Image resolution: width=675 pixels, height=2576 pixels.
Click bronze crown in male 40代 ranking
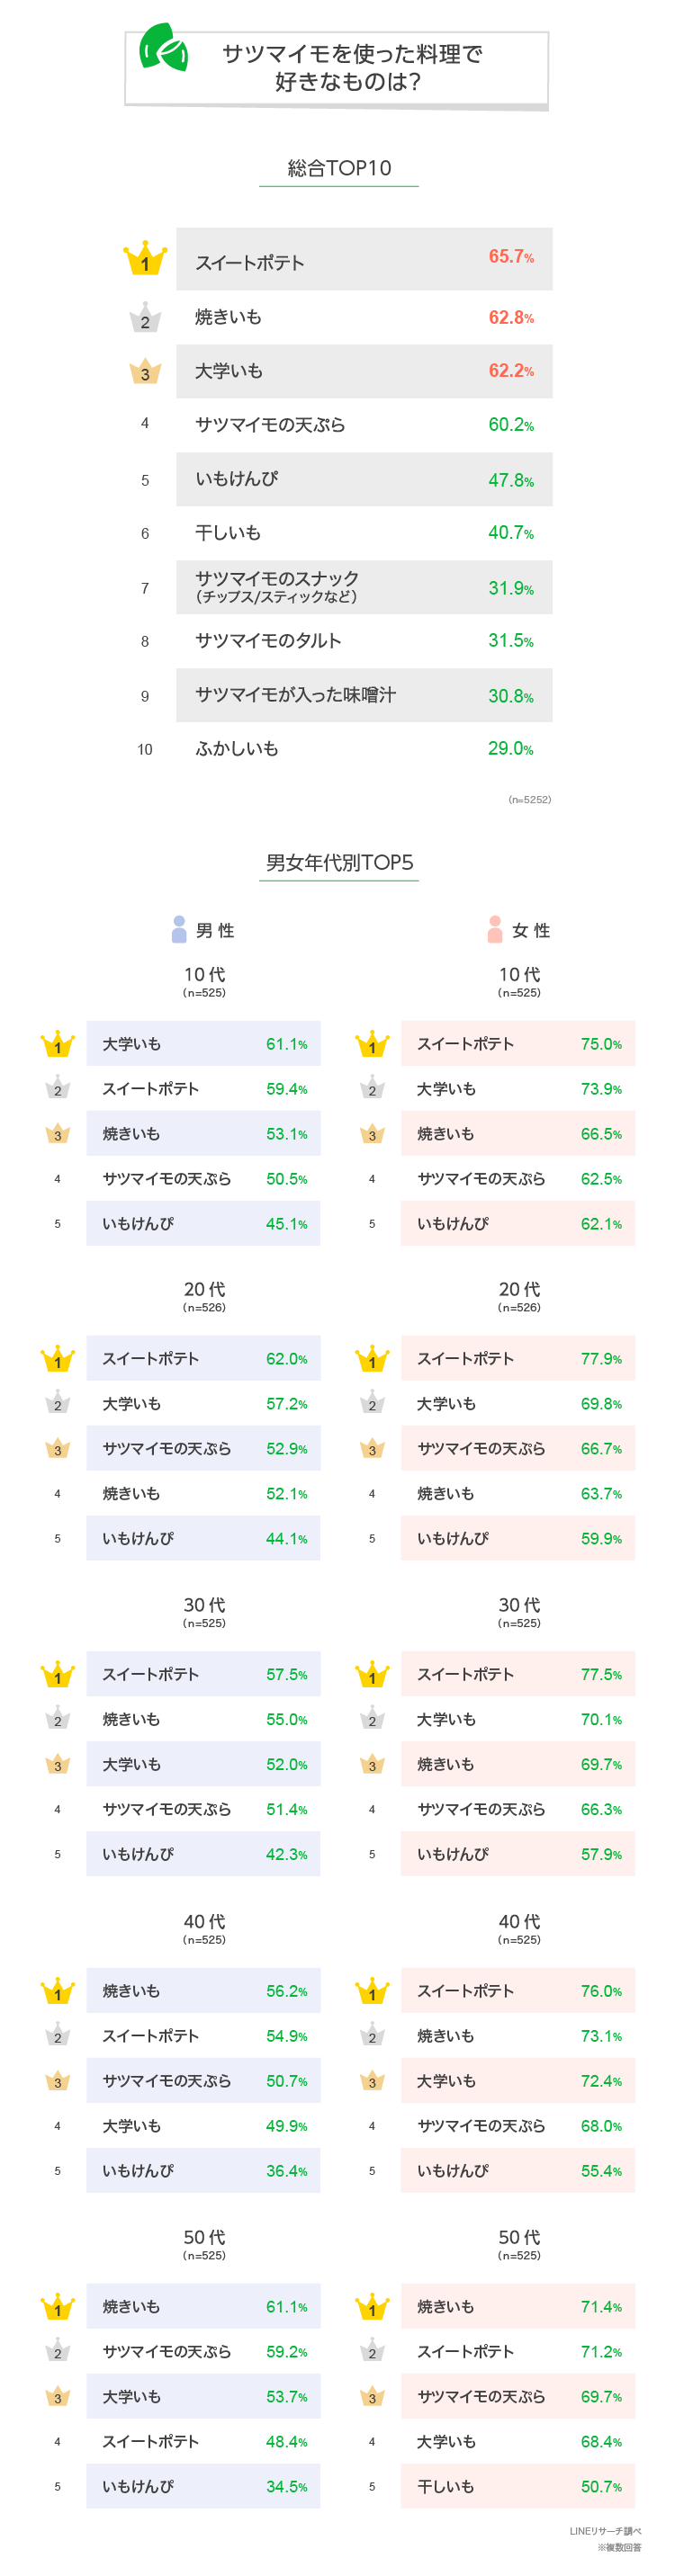(58, 2080)
